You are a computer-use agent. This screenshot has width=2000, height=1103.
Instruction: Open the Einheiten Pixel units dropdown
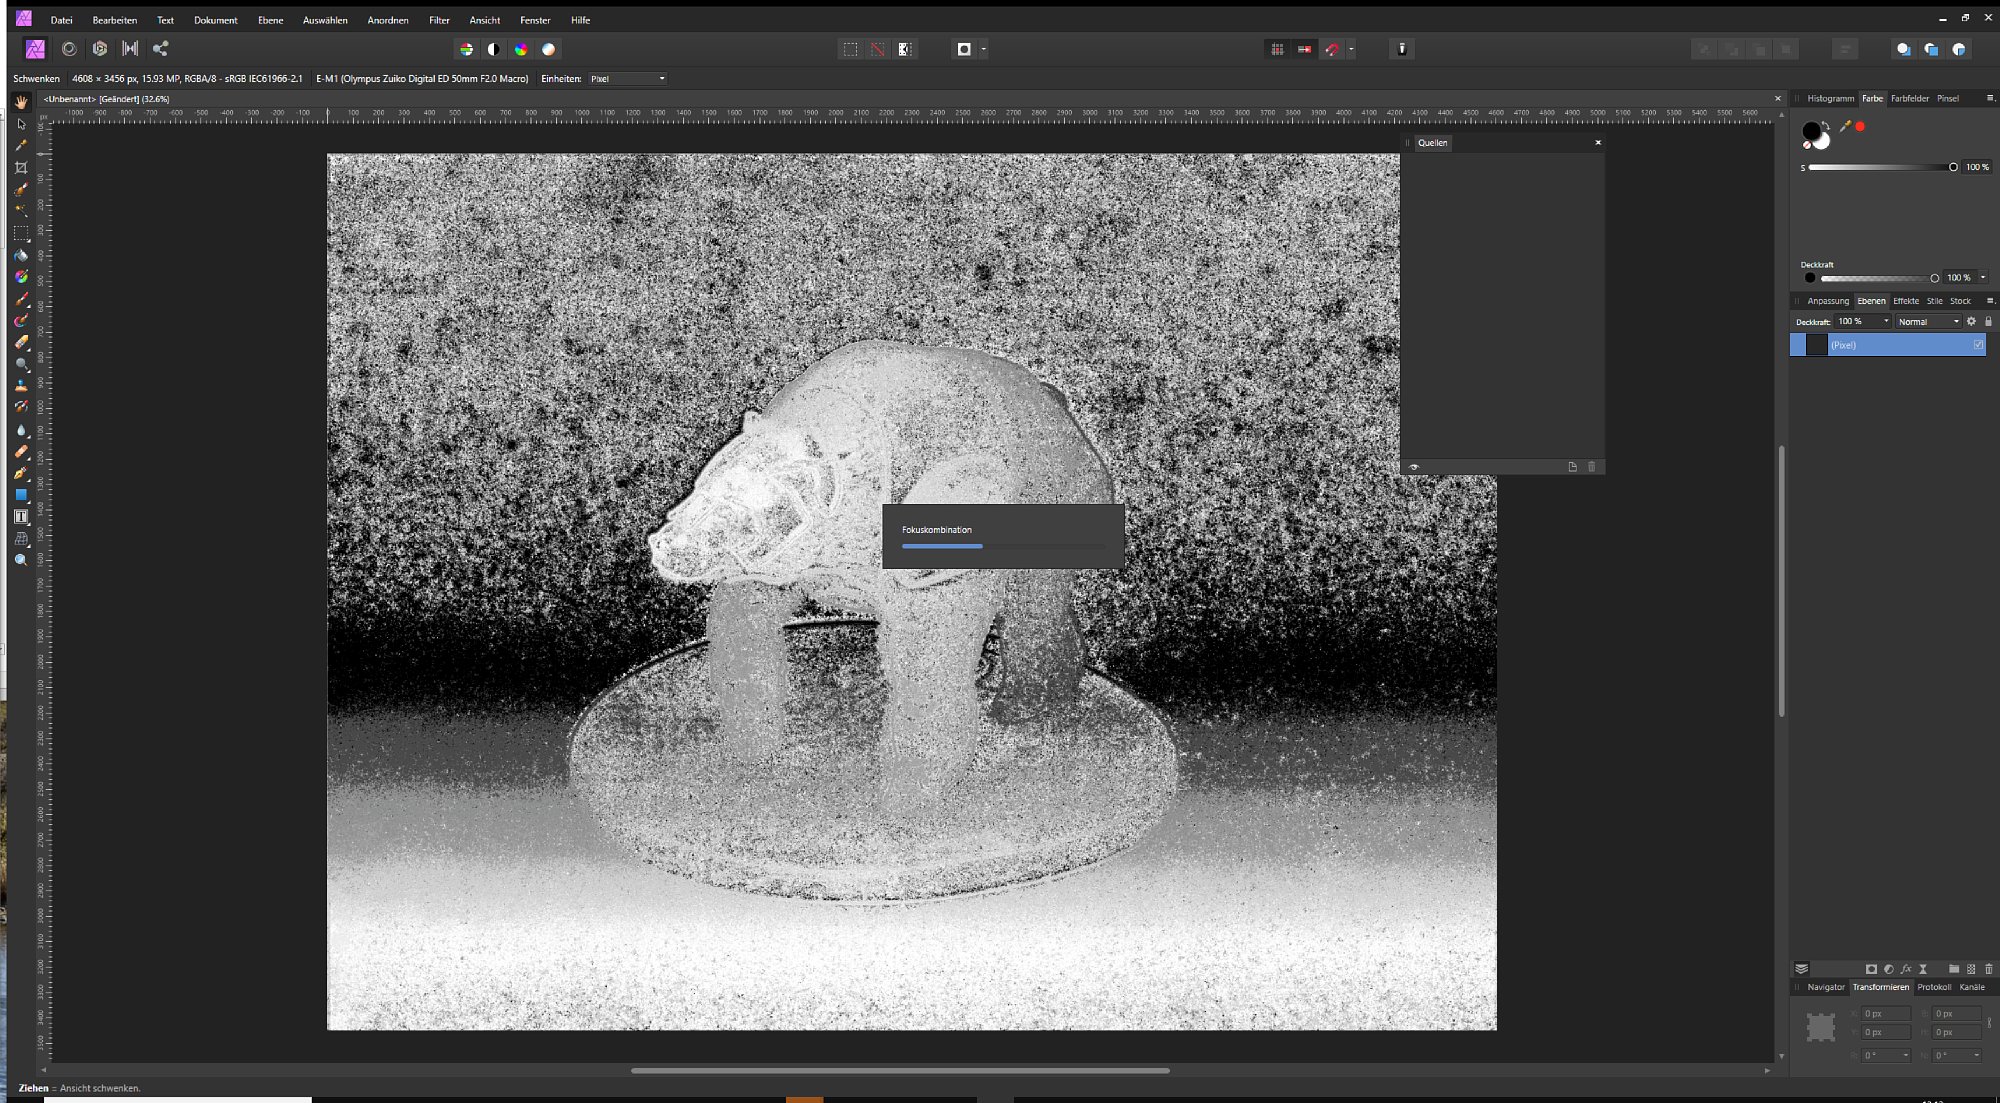(627, 79)
